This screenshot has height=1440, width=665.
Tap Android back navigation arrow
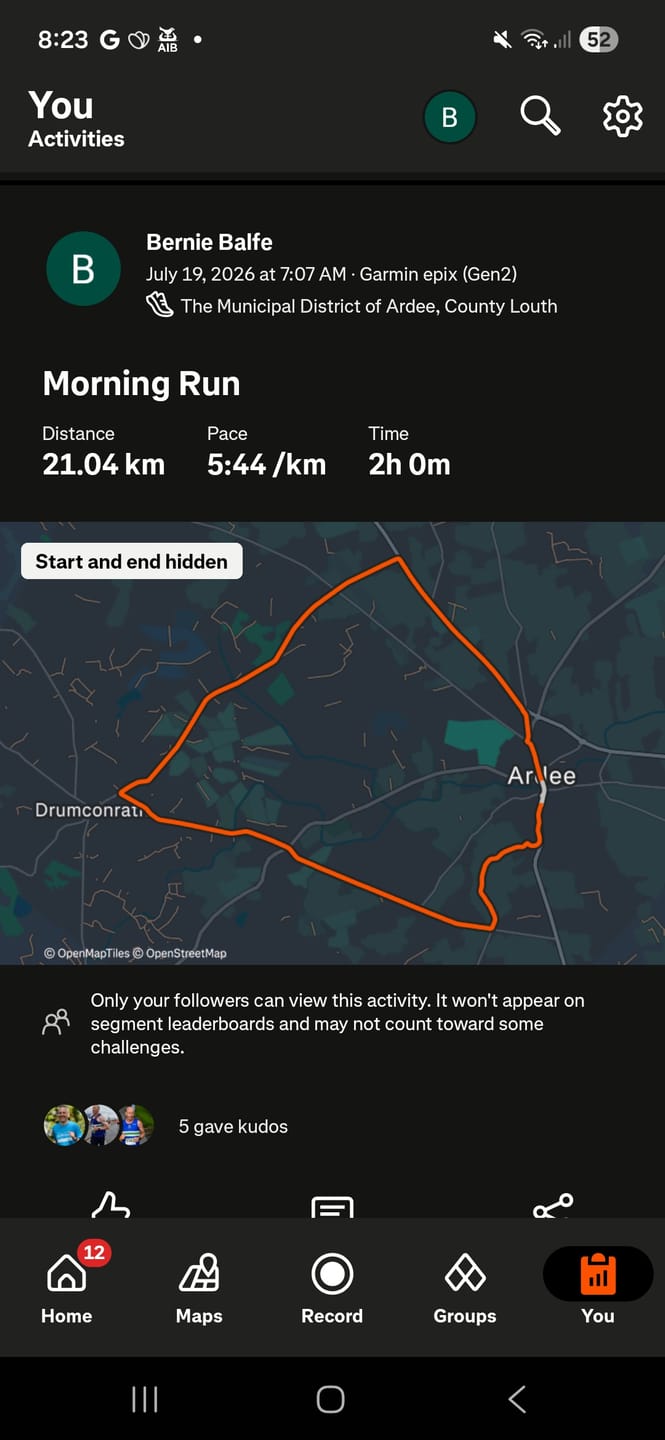pos(517,1399)
